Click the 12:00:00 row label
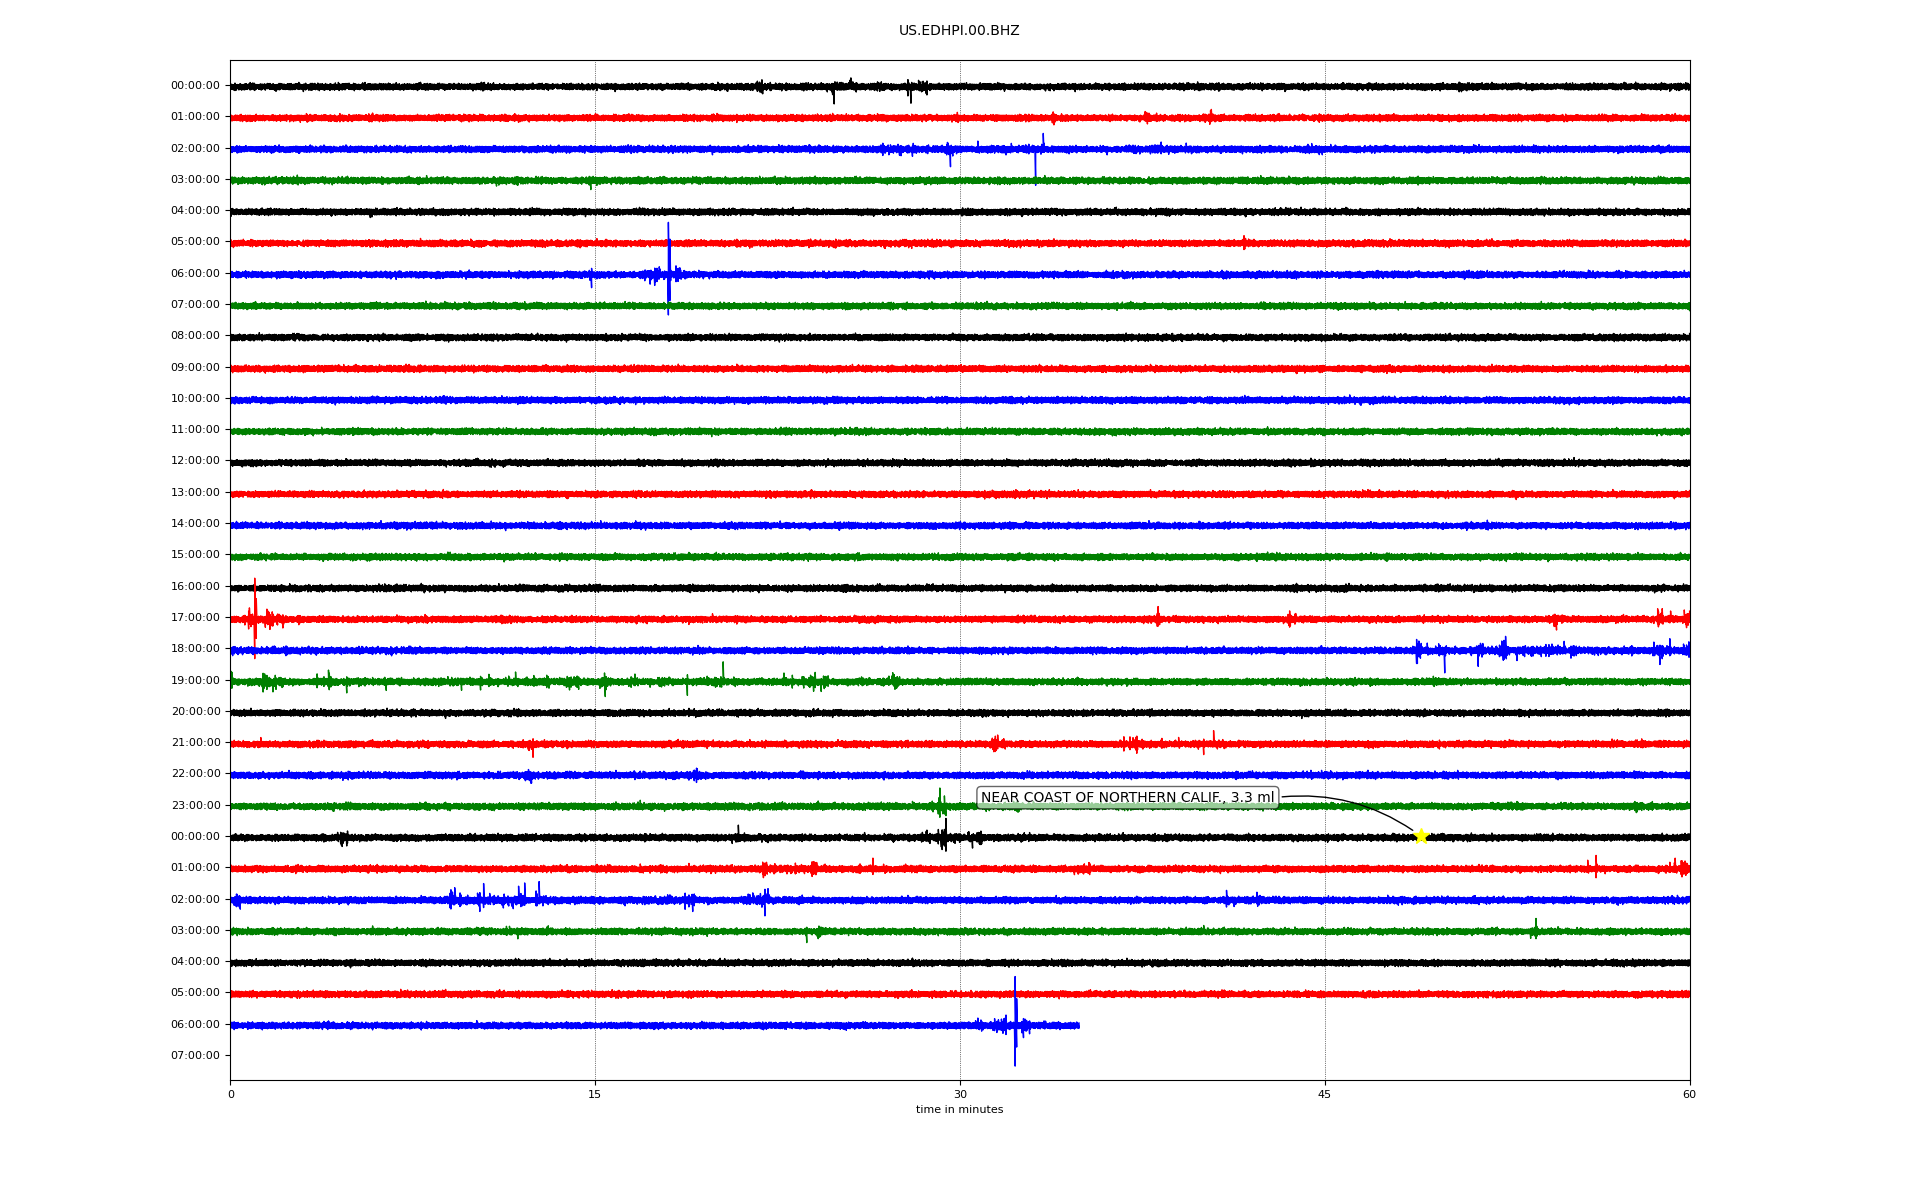Screen dimensions: 1920x1200 [x=195, y=461]
